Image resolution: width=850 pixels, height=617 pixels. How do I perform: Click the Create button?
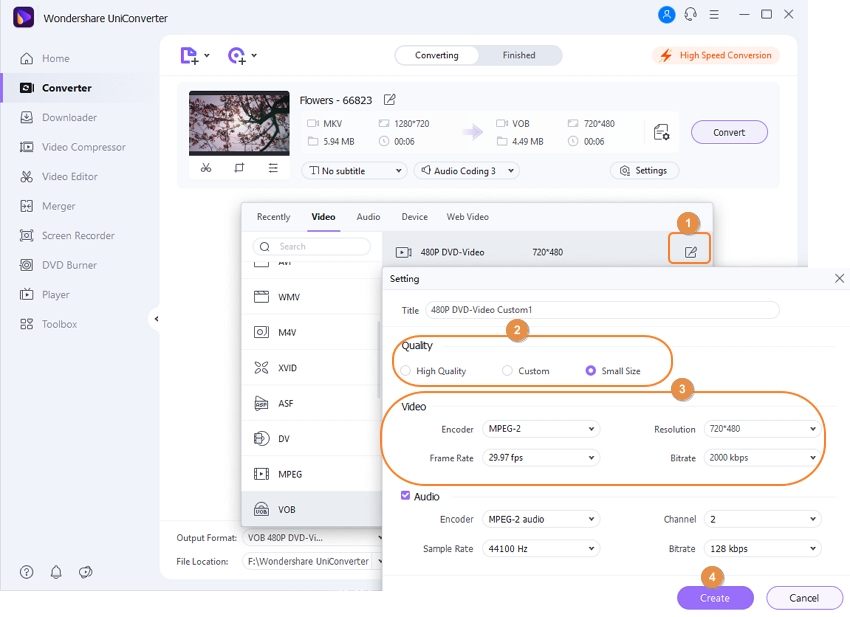715,598
